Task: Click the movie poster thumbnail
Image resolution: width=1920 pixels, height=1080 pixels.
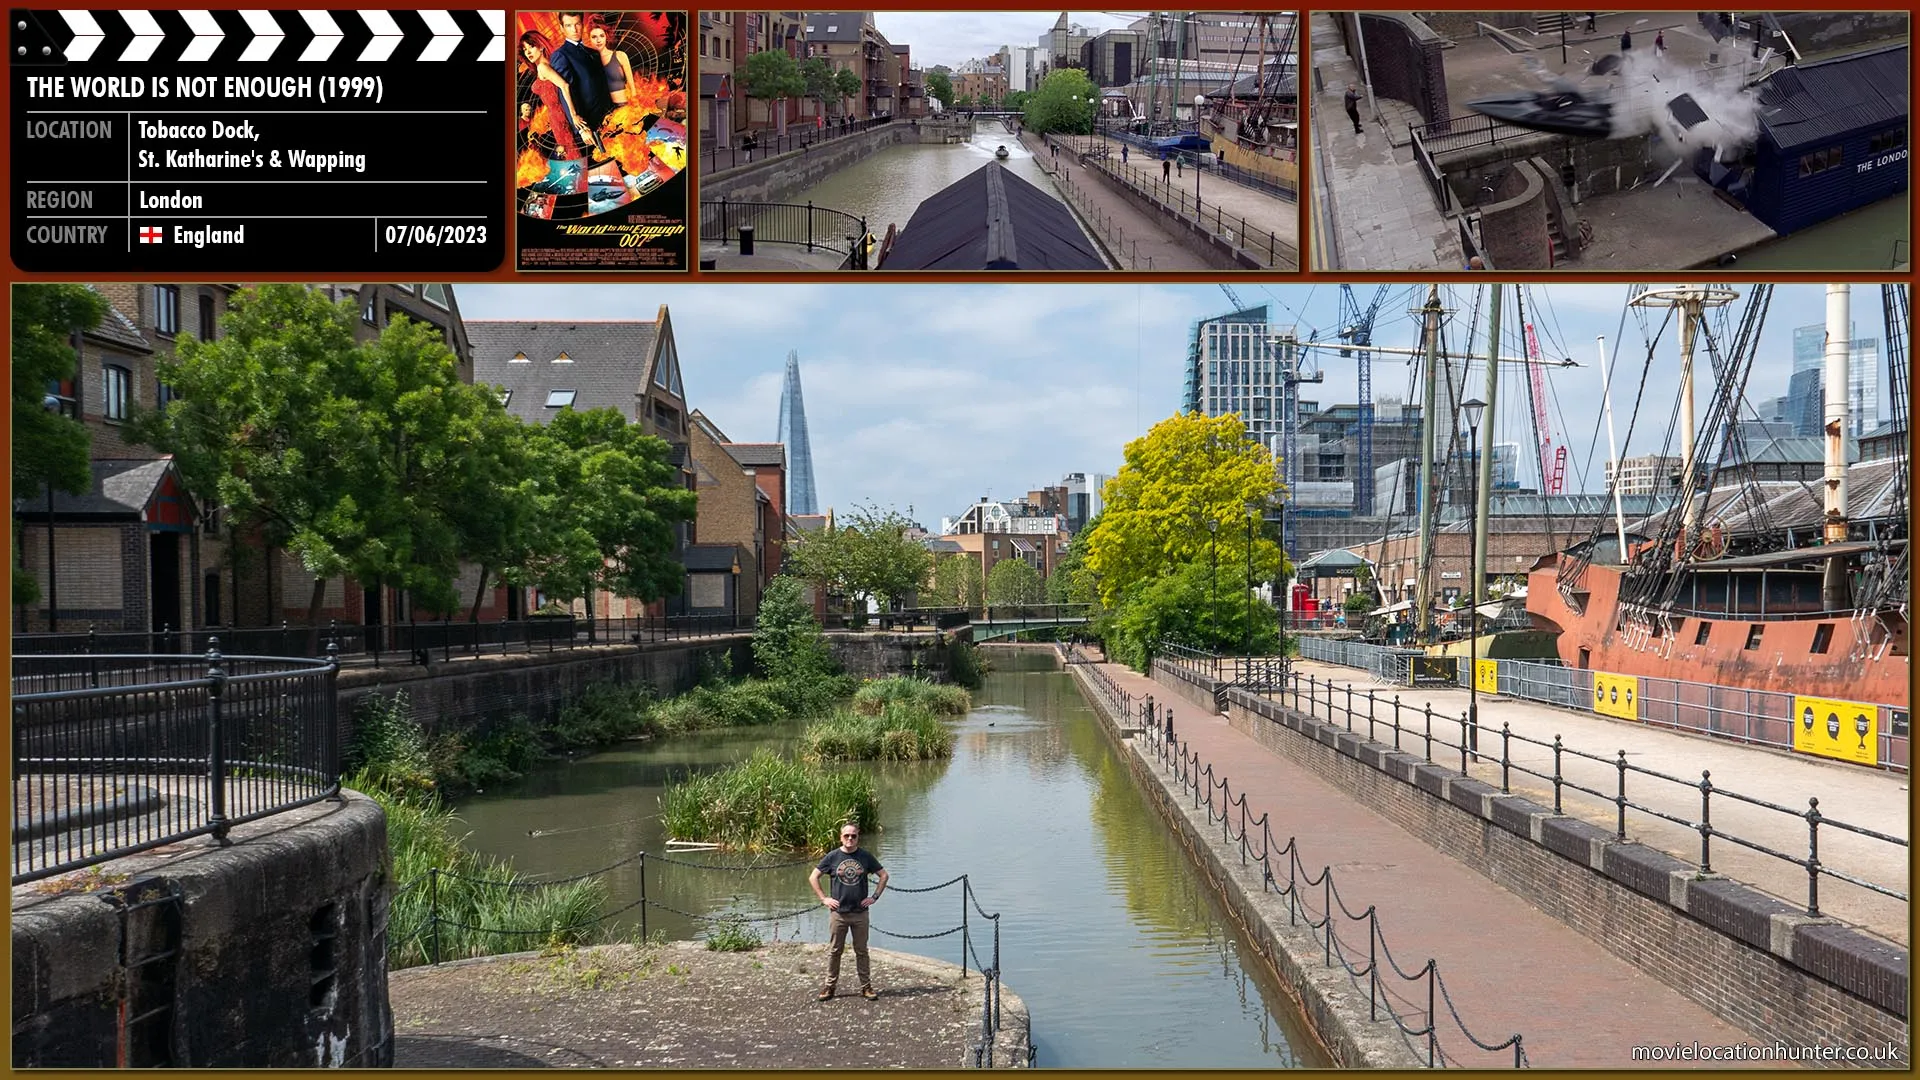Action: [x=602, y=141]
